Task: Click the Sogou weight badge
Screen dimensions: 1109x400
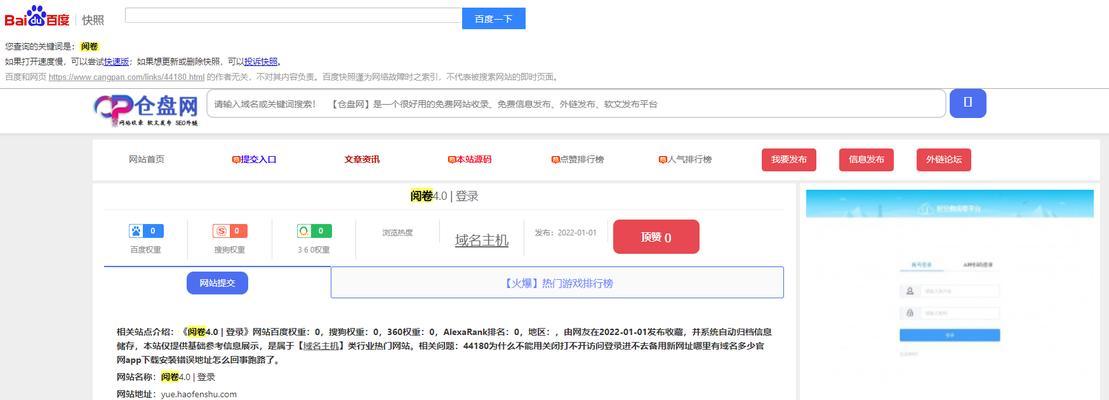Action: click(x=230, y=231)
